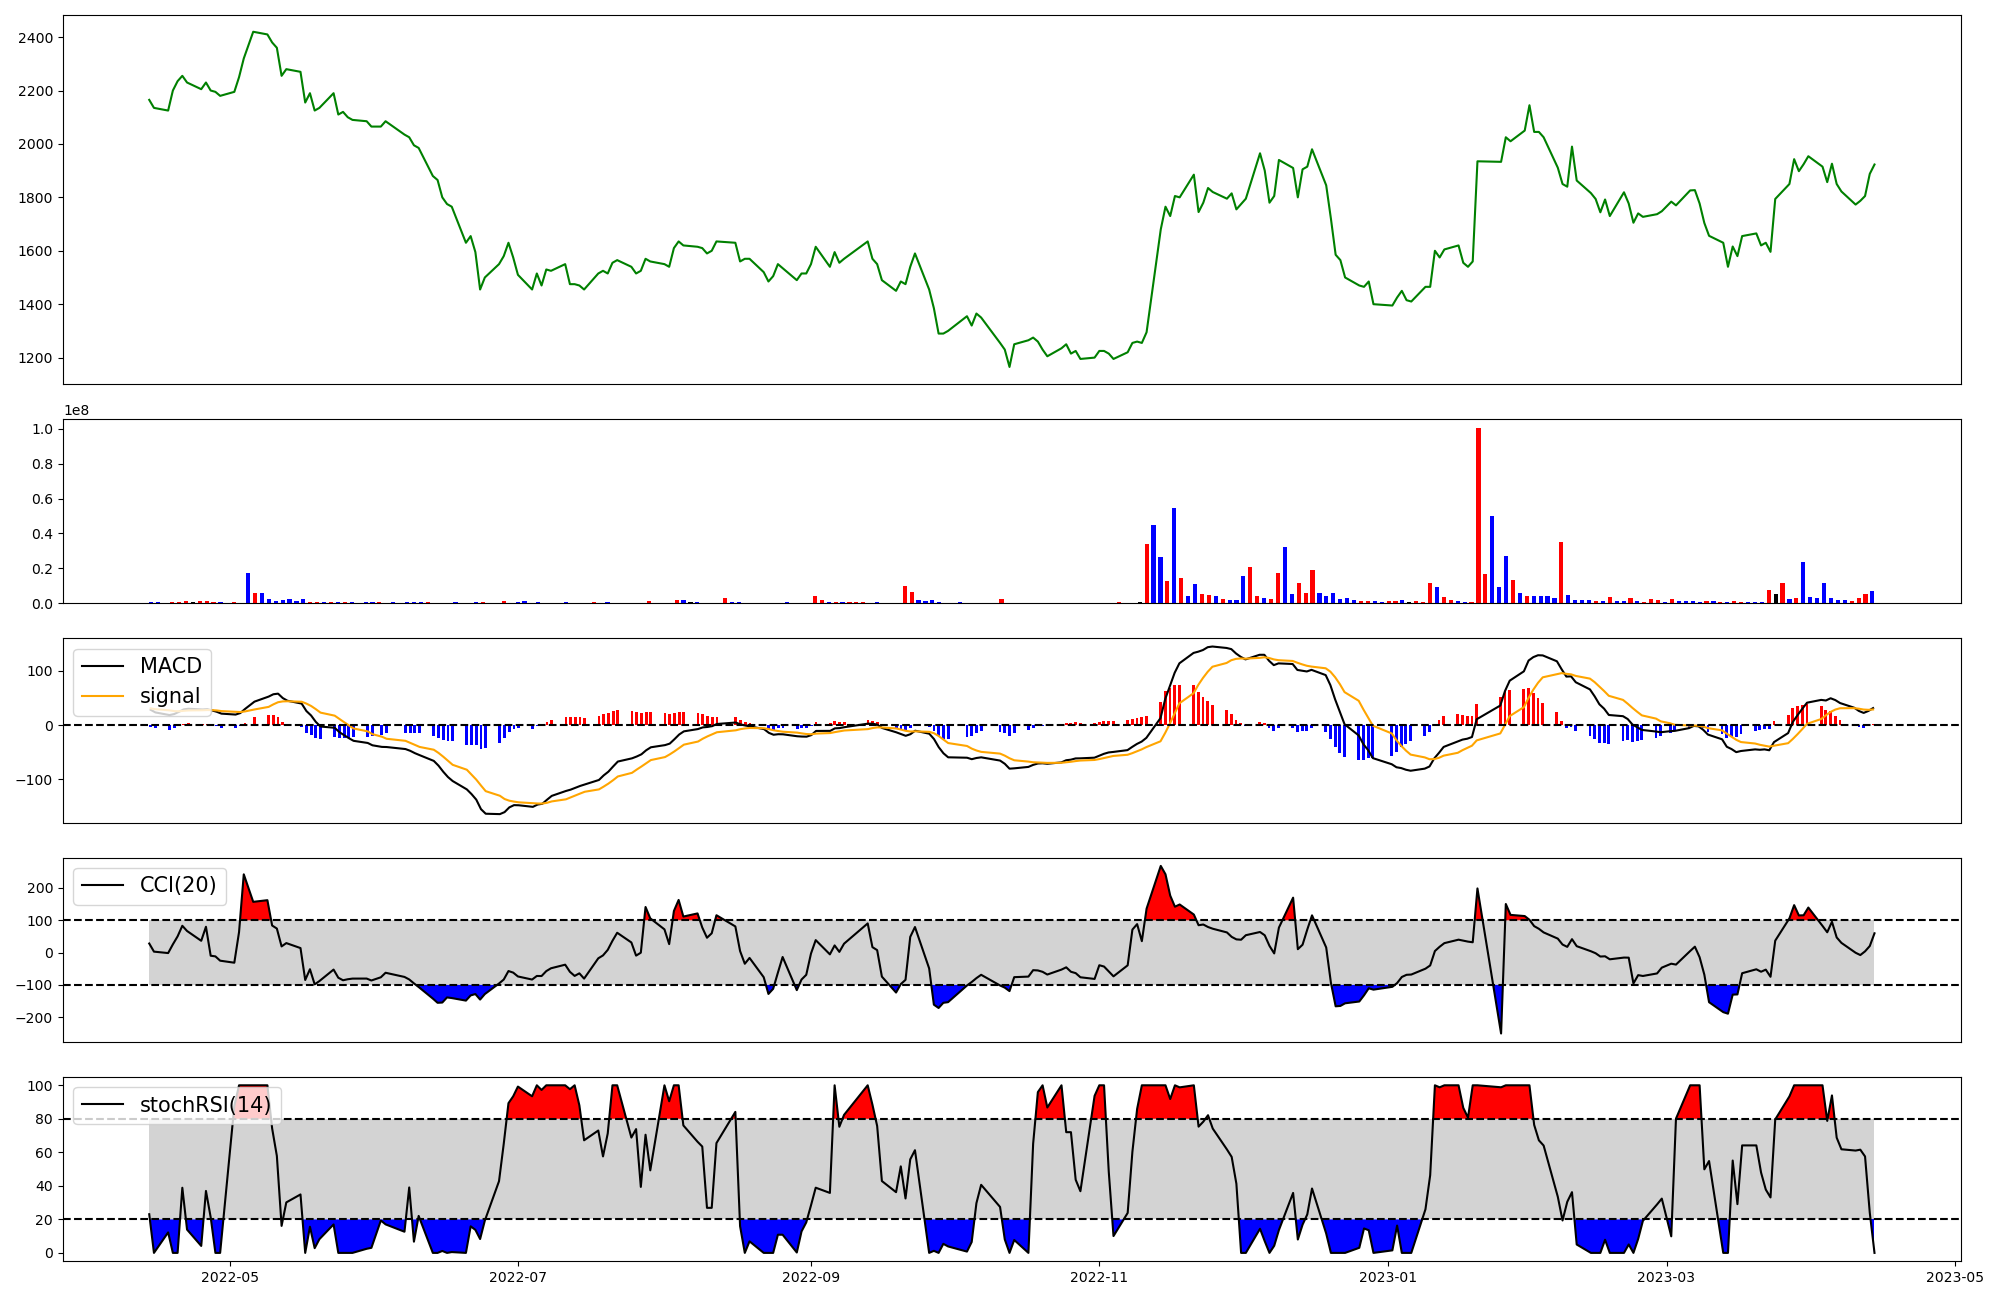This screenshot has width=2000, height=1300.
Task: Click the 2022-05 x-axis date label
Action: pyautogui.click(x=230, y=1276)
